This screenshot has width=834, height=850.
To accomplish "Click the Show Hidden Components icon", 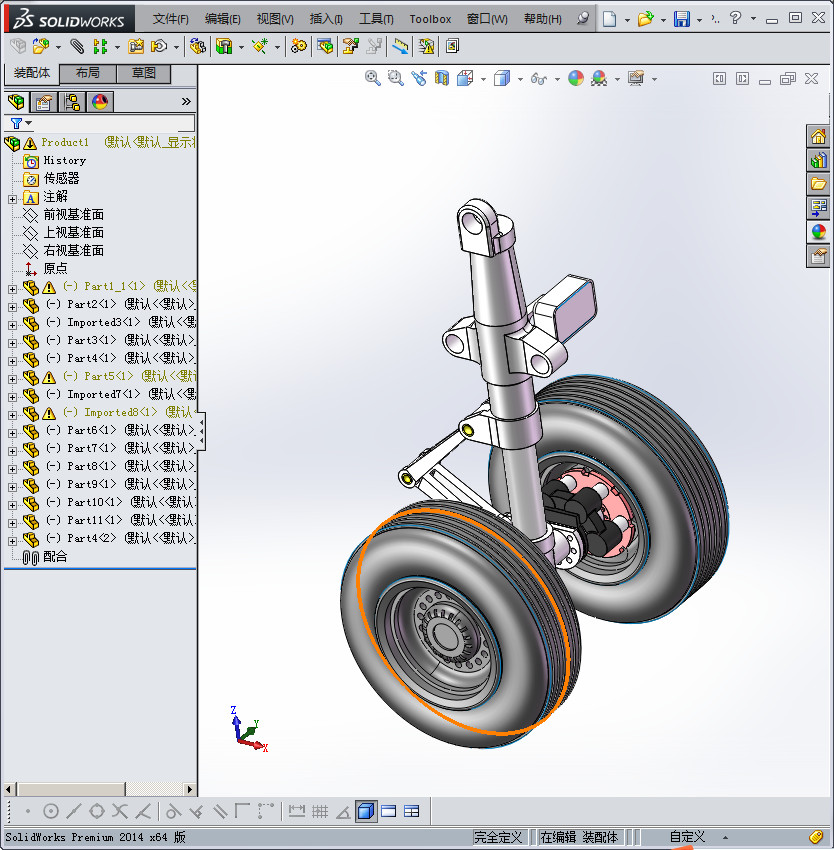I will coord(197,47).
